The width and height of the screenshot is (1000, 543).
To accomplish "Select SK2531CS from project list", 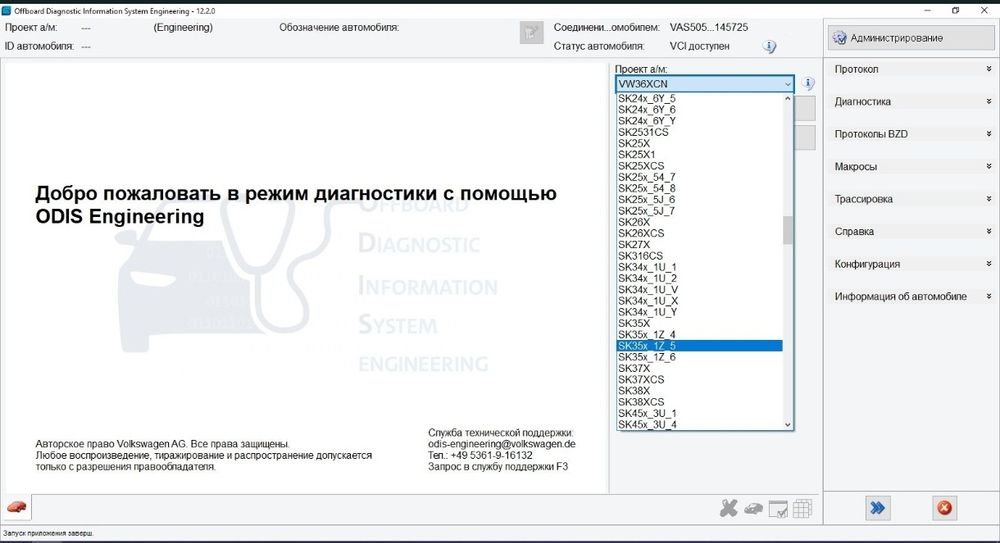I will [699, 132].
